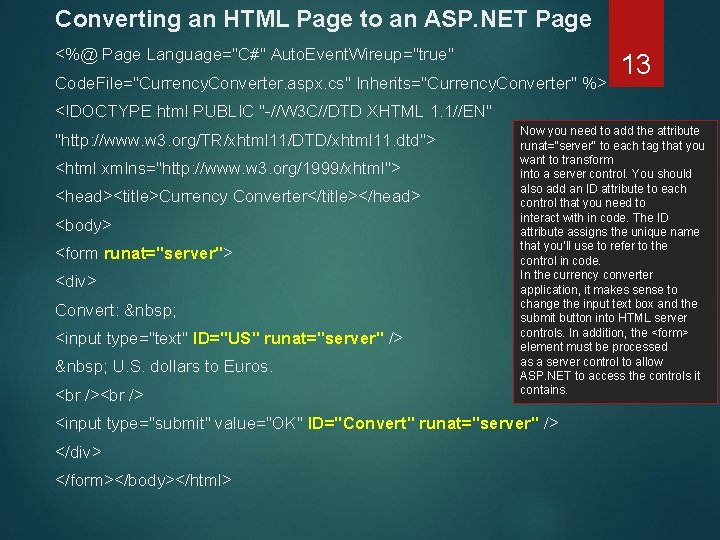This screenshot has height=540, width=720.
Task: Click the line starting "<%@ Page Language"
Action: click(x=254, y=55)
